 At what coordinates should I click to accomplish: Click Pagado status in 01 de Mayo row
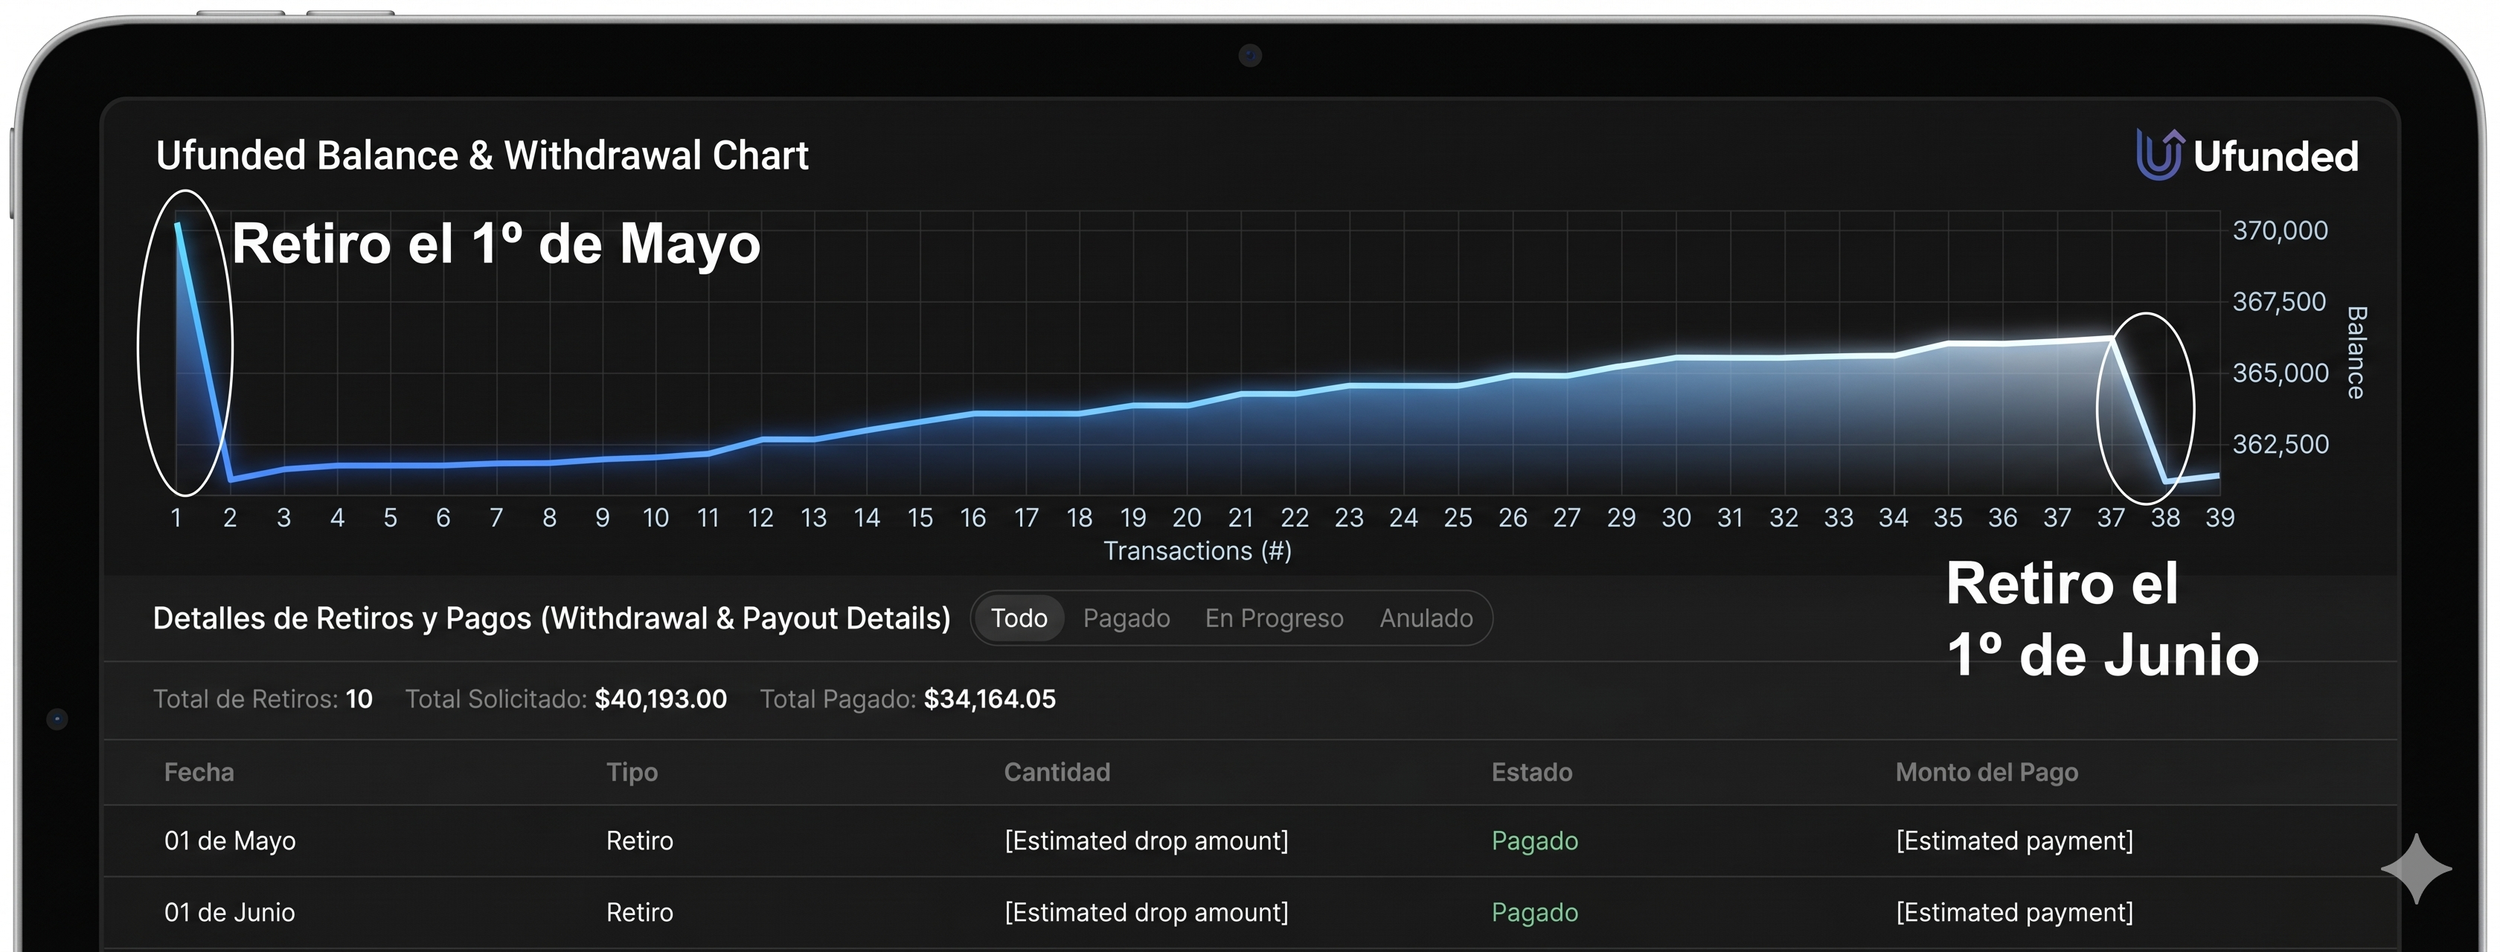pos(1535,841)
